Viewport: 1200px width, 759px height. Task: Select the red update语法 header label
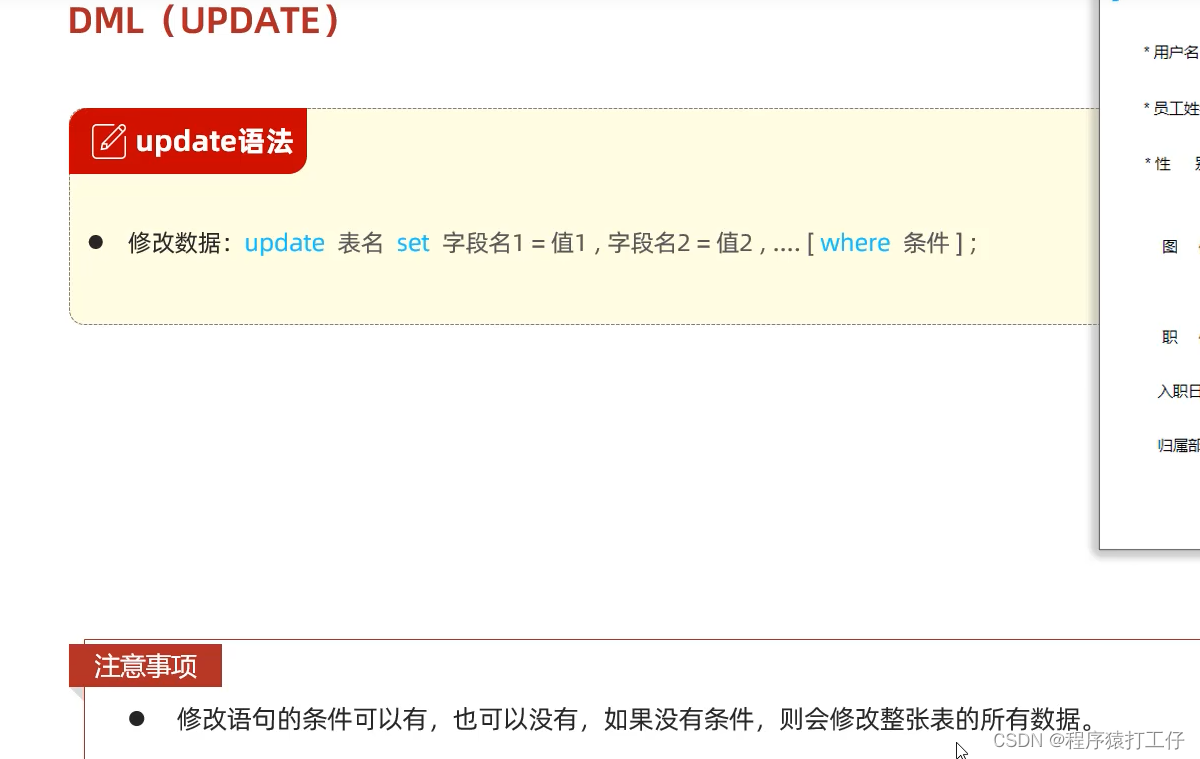(188, 141)
